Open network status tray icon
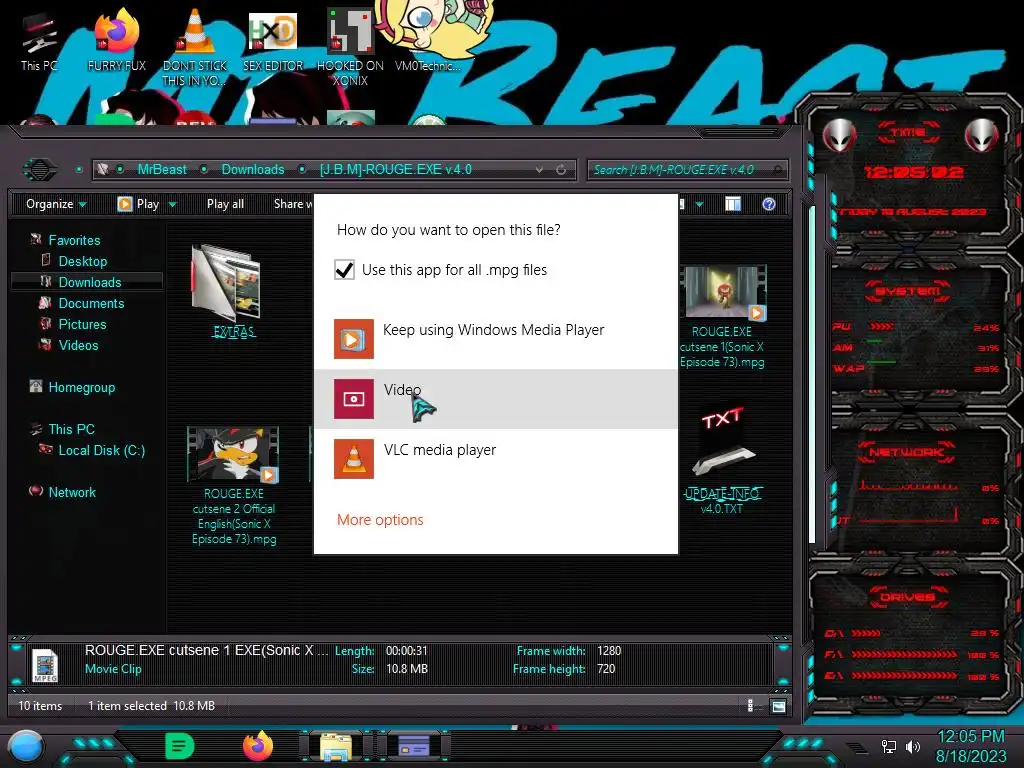Screen dimensions: 1024x768 tap(889, 746)
